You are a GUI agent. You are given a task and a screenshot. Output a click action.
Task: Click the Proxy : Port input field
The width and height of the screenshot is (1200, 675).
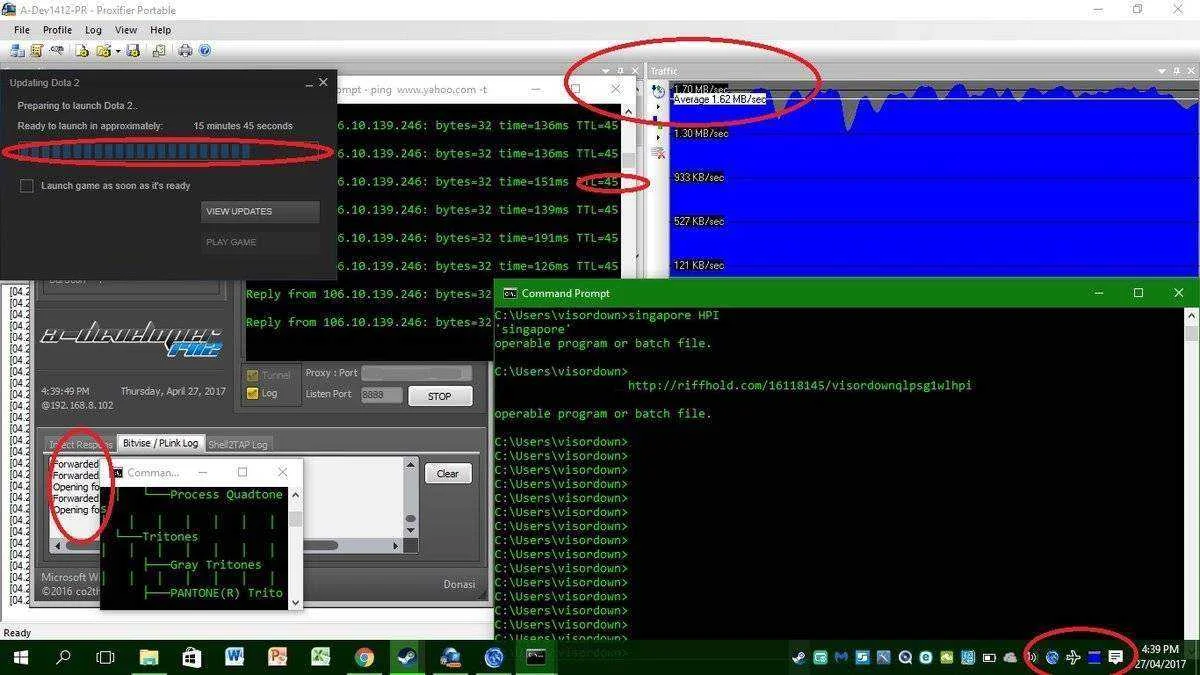pyautogui.click(x=416, y=373)
